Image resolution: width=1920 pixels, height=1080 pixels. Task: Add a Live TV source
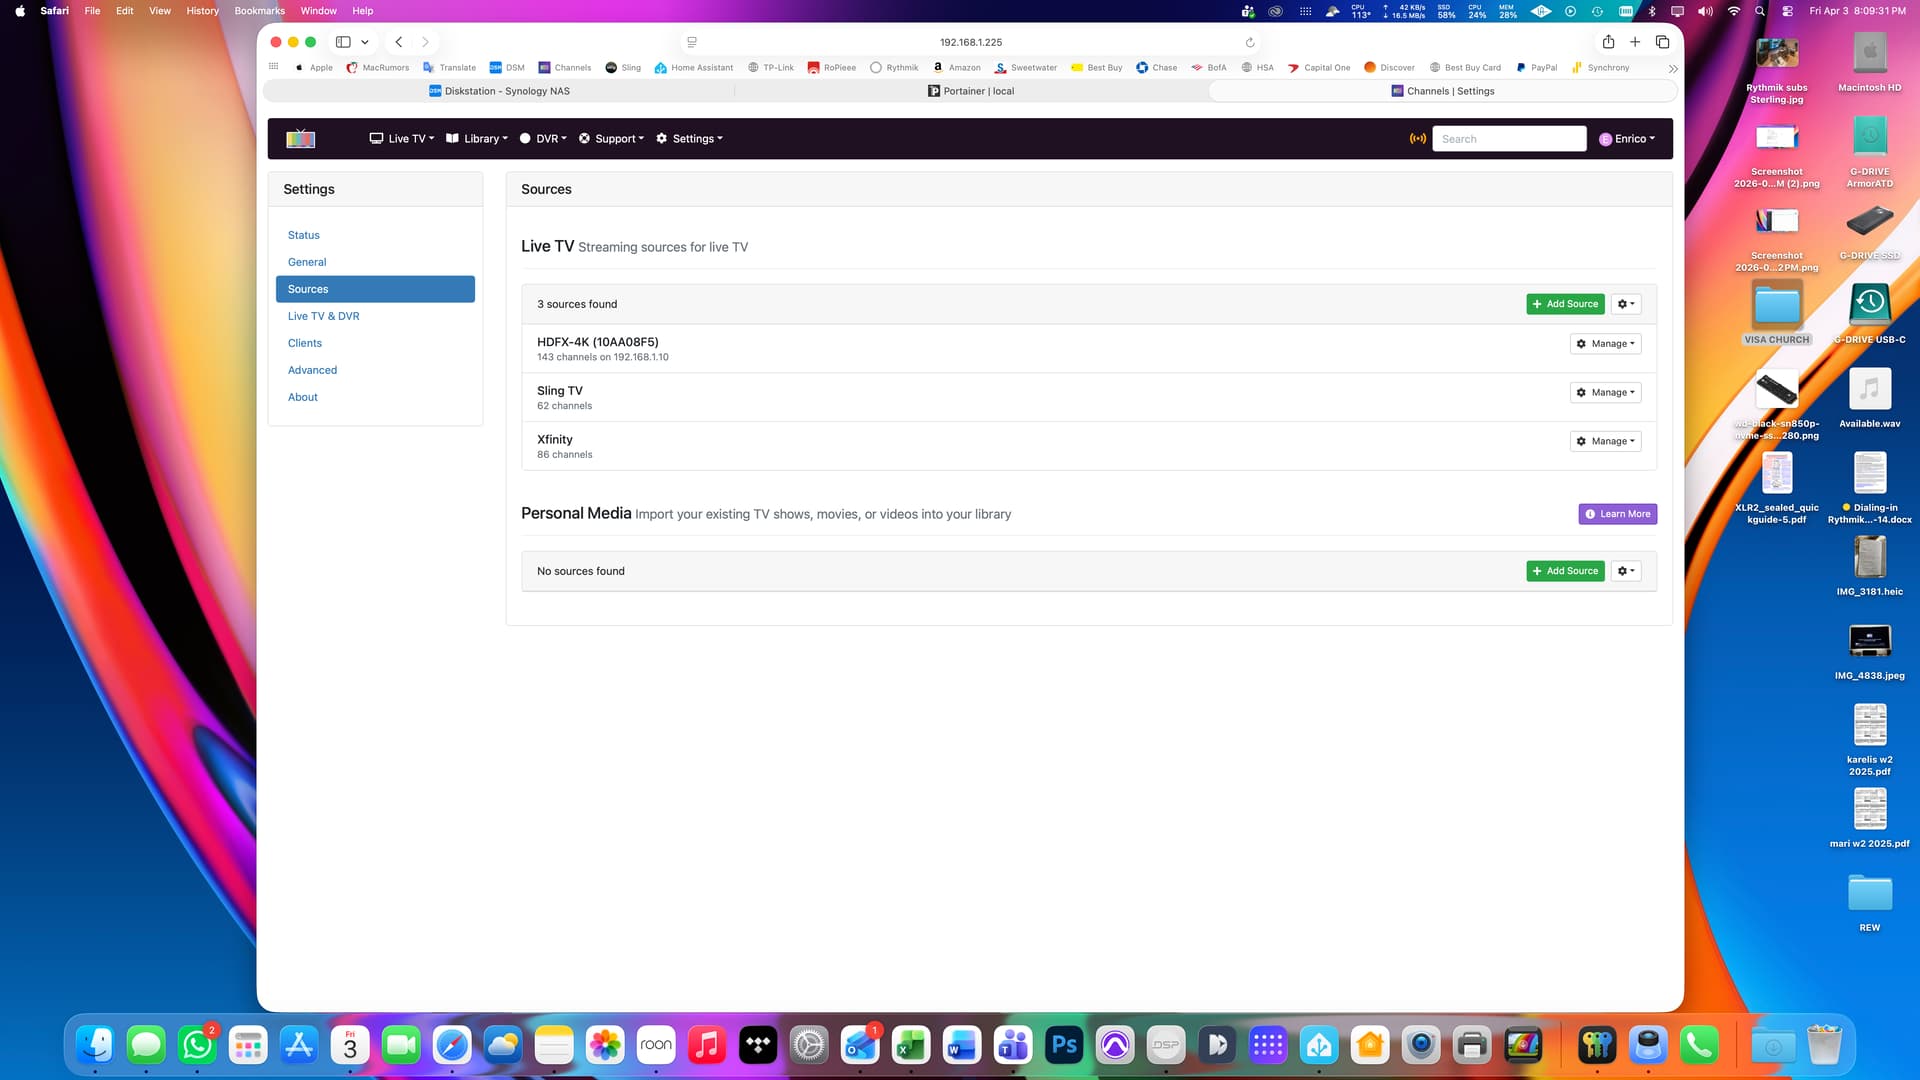[1565, 304]
